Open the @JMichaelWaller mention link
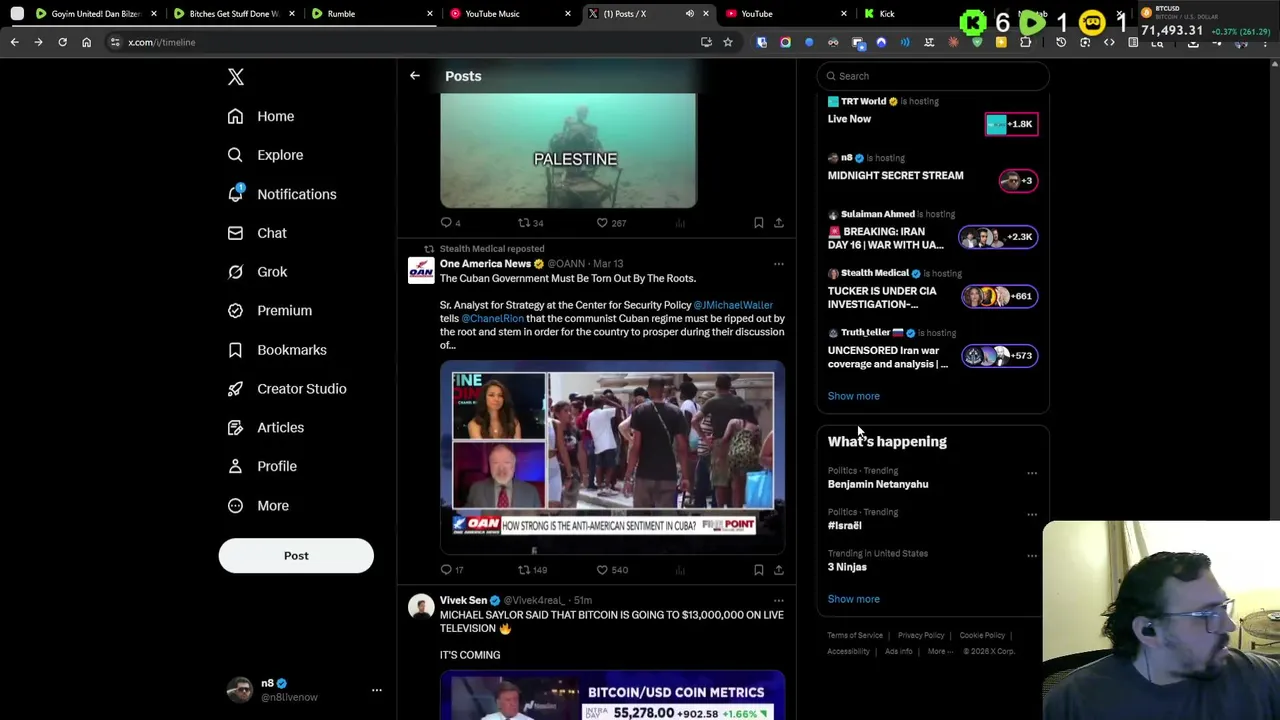This screenshot has width=1280, height=720. click(733, 305)
